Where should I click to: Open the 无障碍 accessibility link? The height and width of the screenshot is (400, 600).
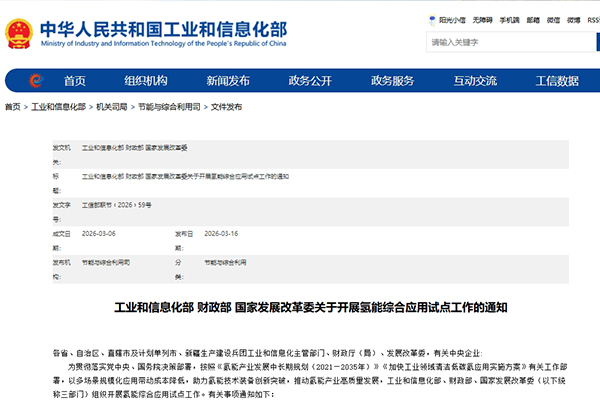[x=482, y=20]
